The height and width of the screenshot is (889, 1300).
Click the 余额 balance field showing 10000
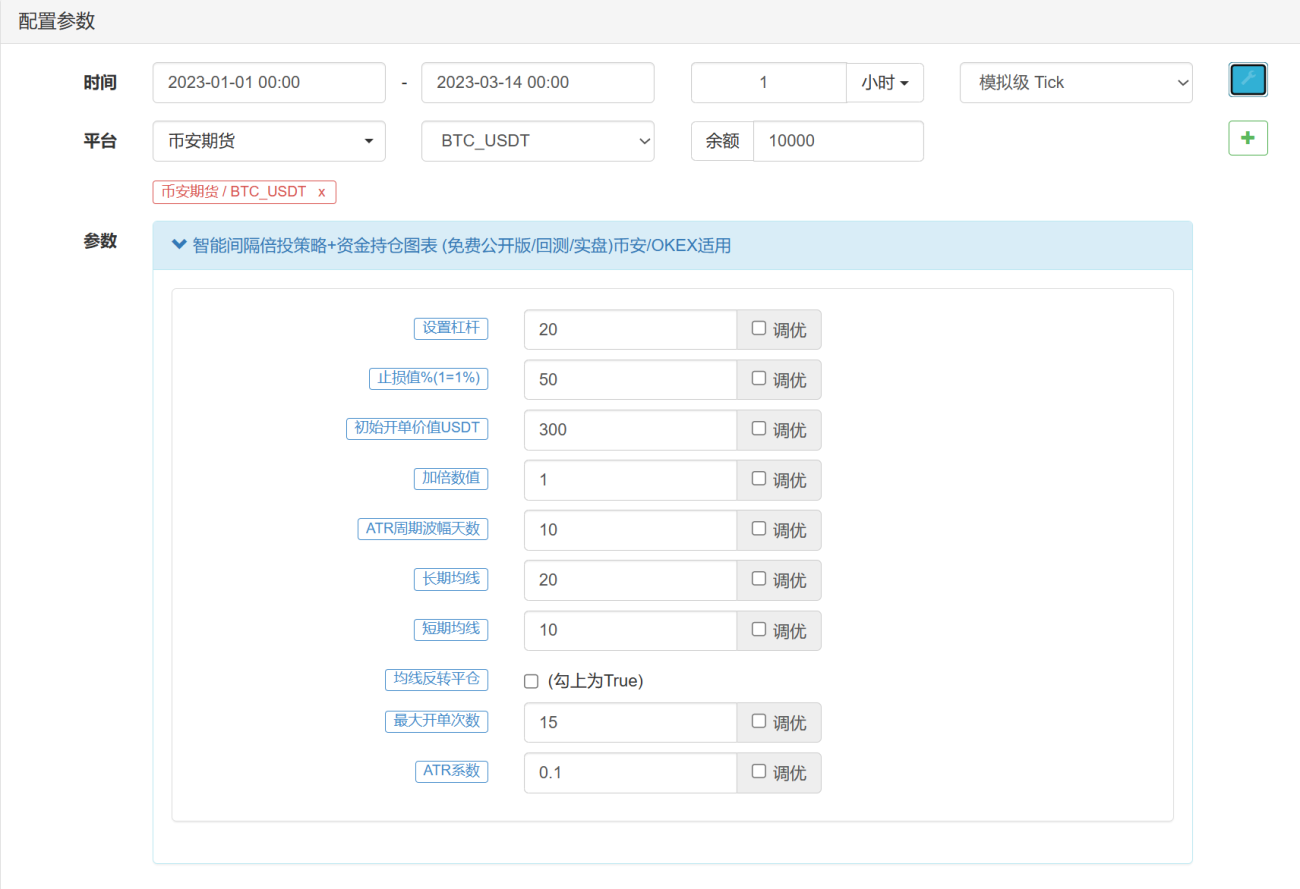click(x=838, y=141)
